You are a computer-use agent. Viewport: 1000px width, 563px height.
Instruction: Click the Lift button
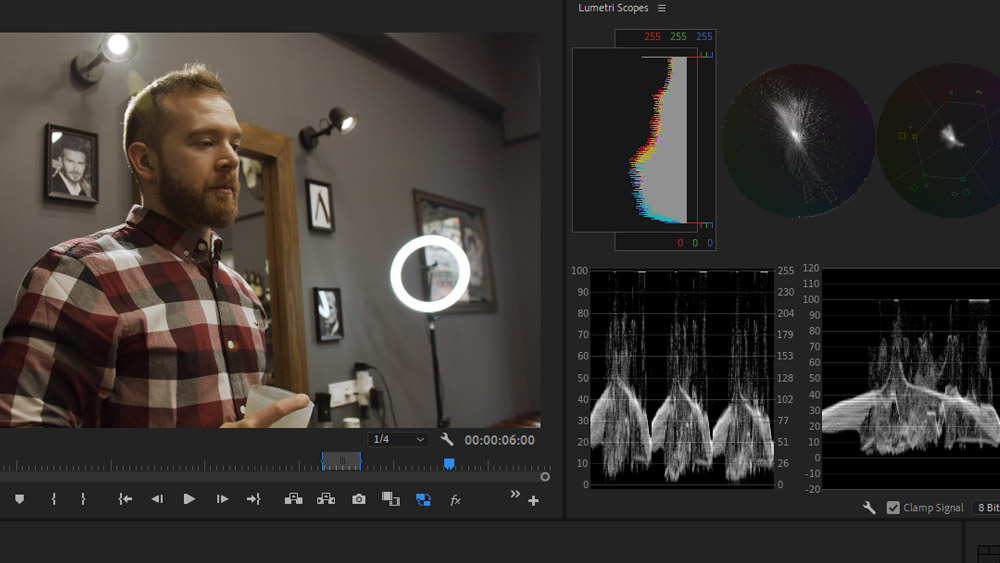click(293, 499)
